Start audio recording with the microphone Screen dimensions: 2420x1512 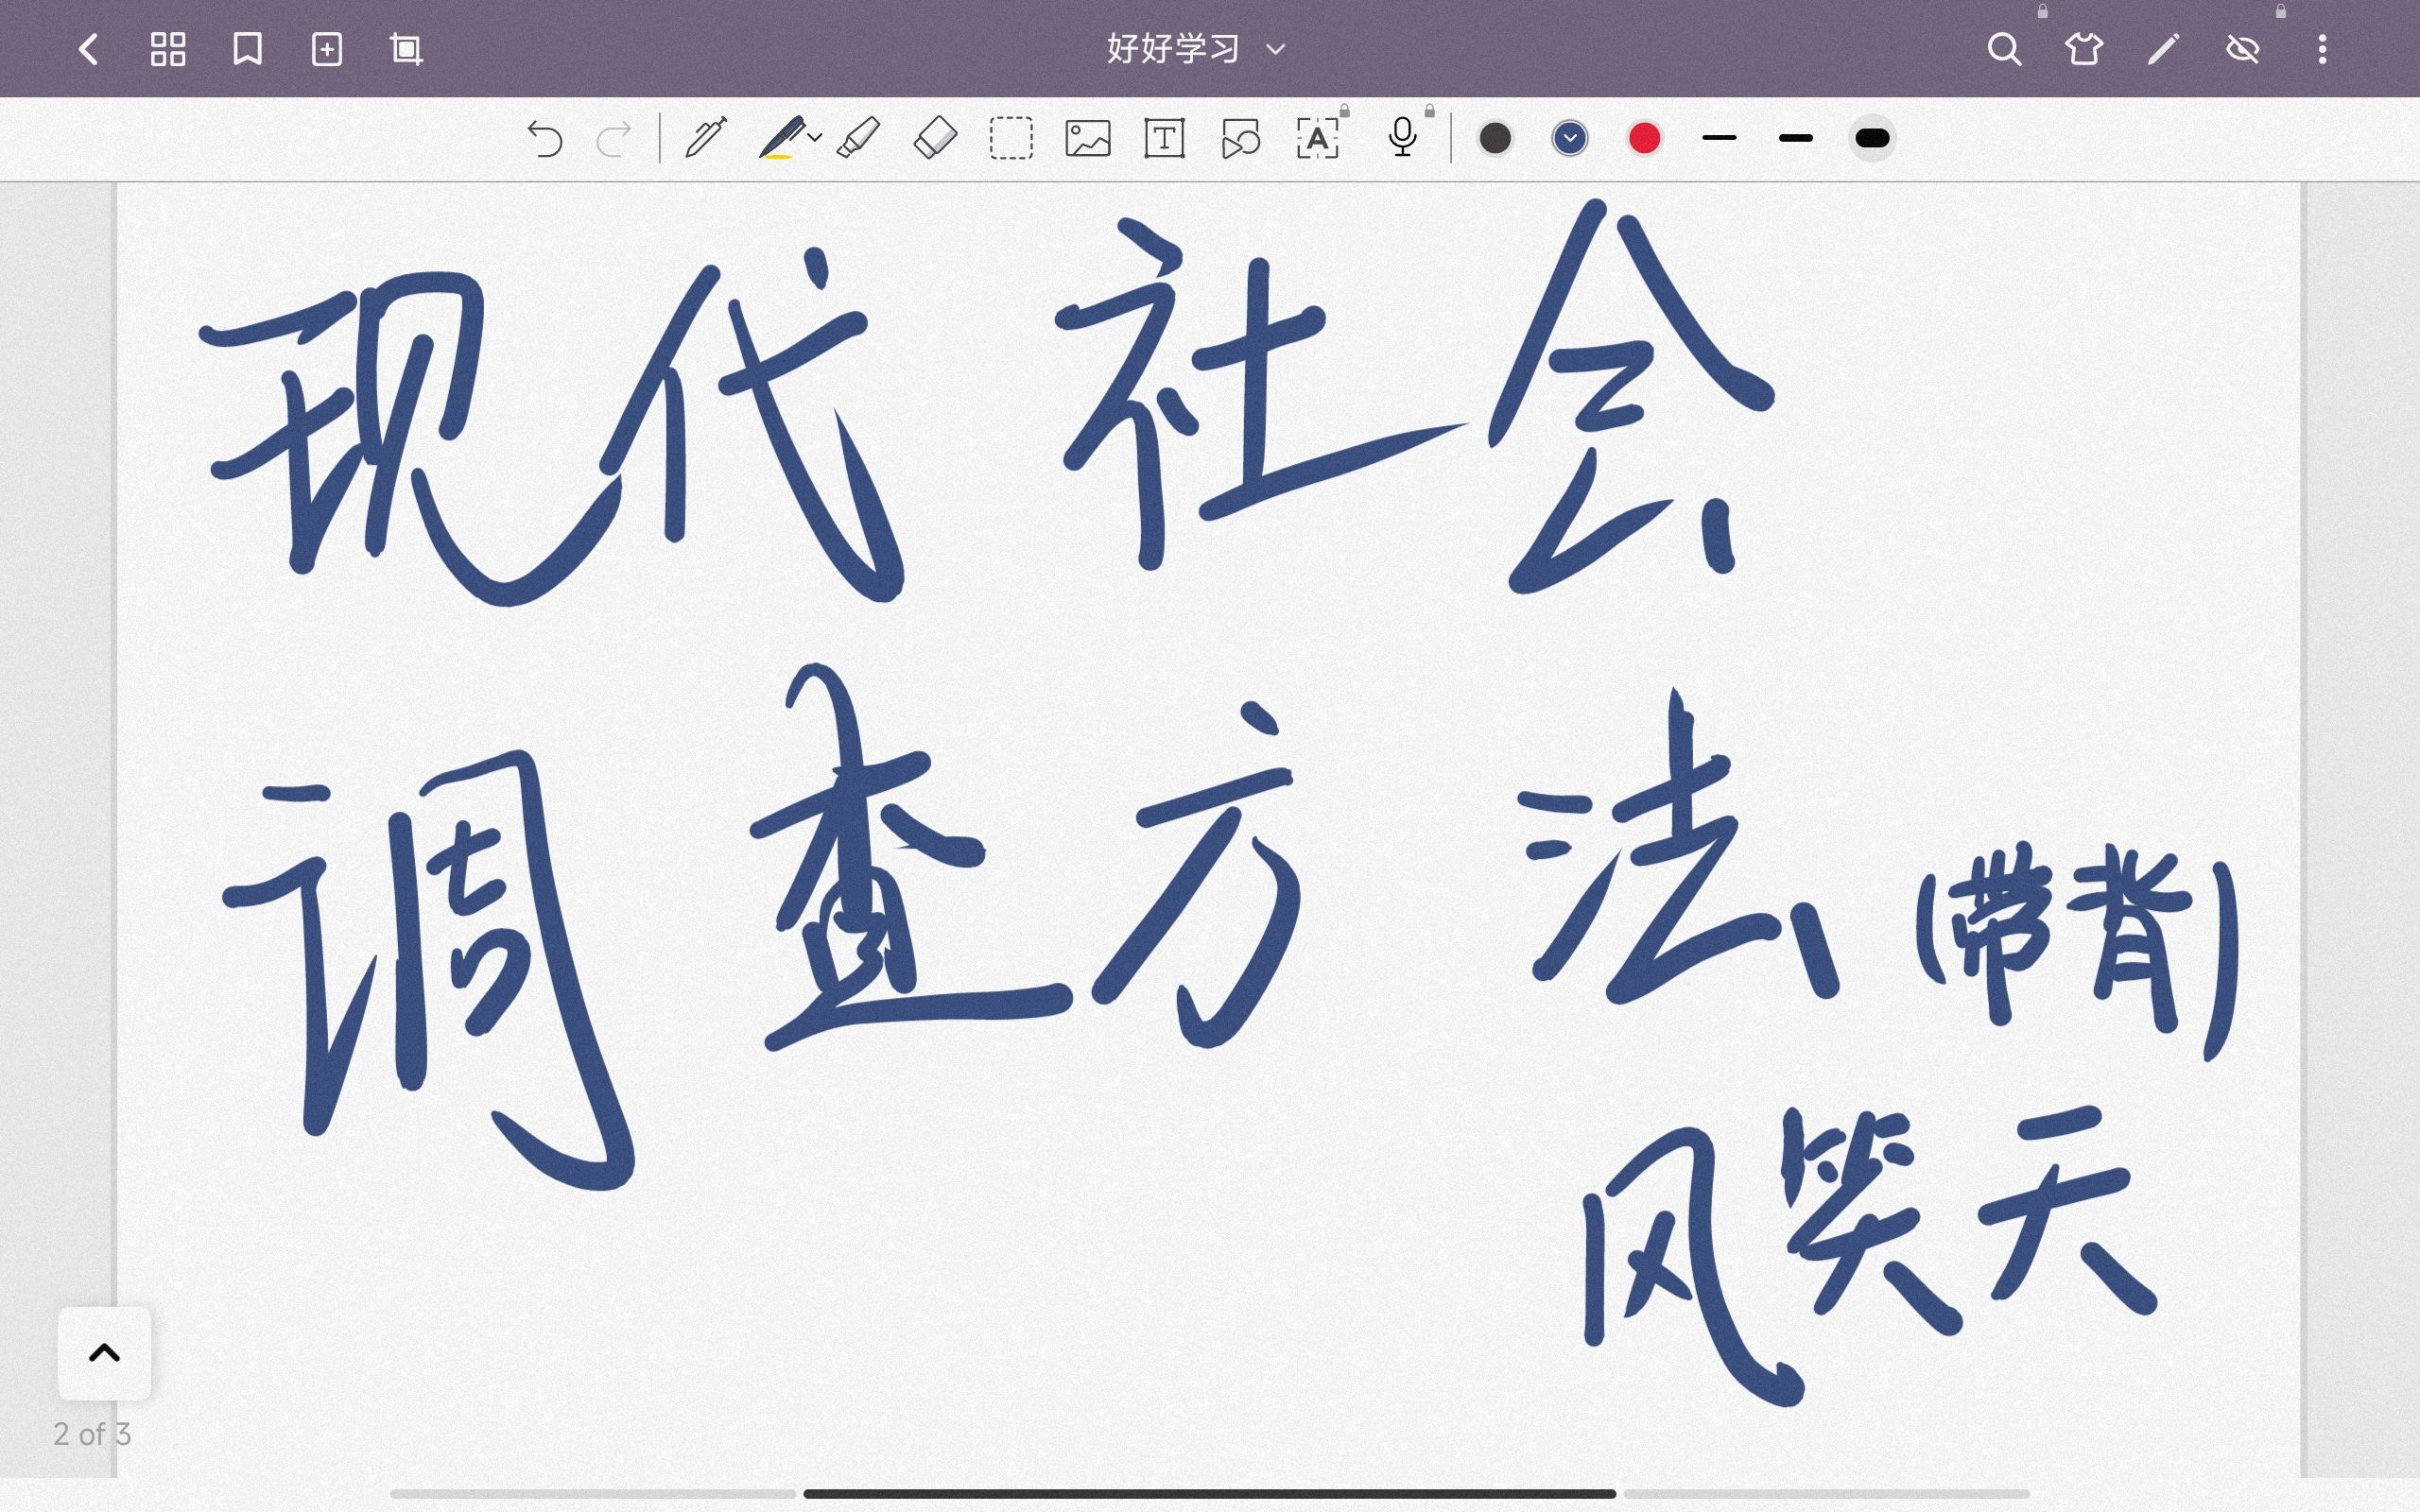click(x=1403, y=138)
